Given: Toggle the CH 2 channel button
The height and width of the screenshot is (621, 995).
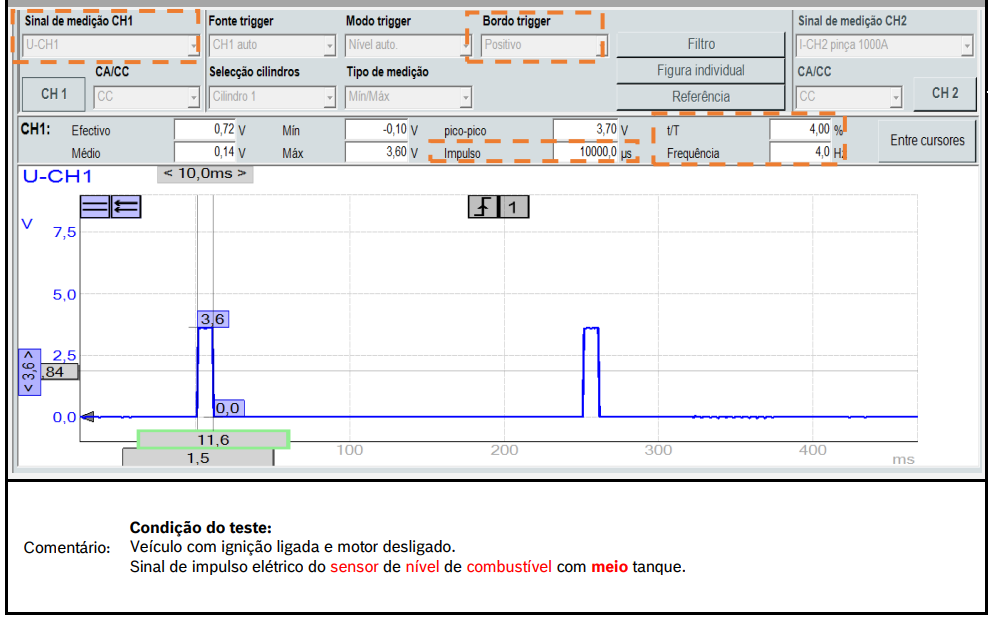Looking at the screenshot, I should (x=945, y=93).
